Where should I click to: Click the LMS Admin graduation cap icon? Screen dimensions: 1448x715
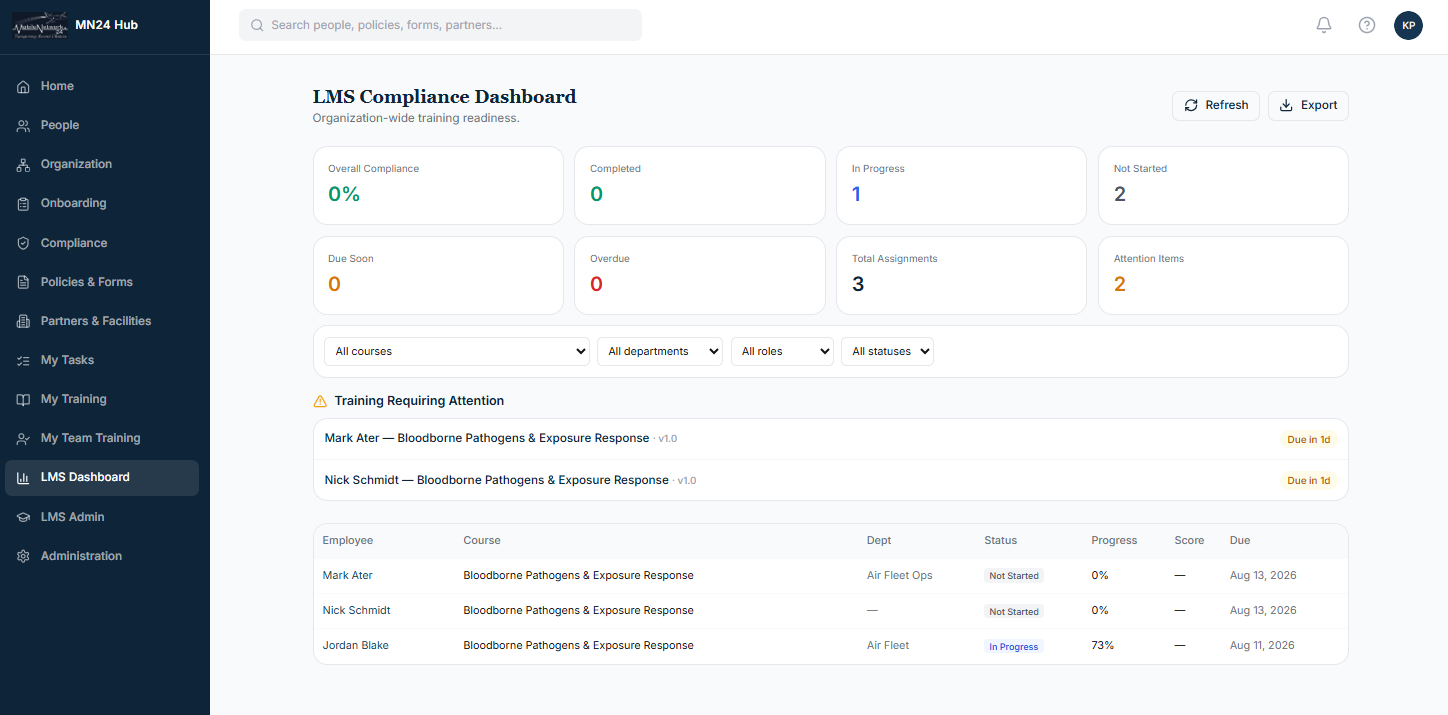point(23,517)
